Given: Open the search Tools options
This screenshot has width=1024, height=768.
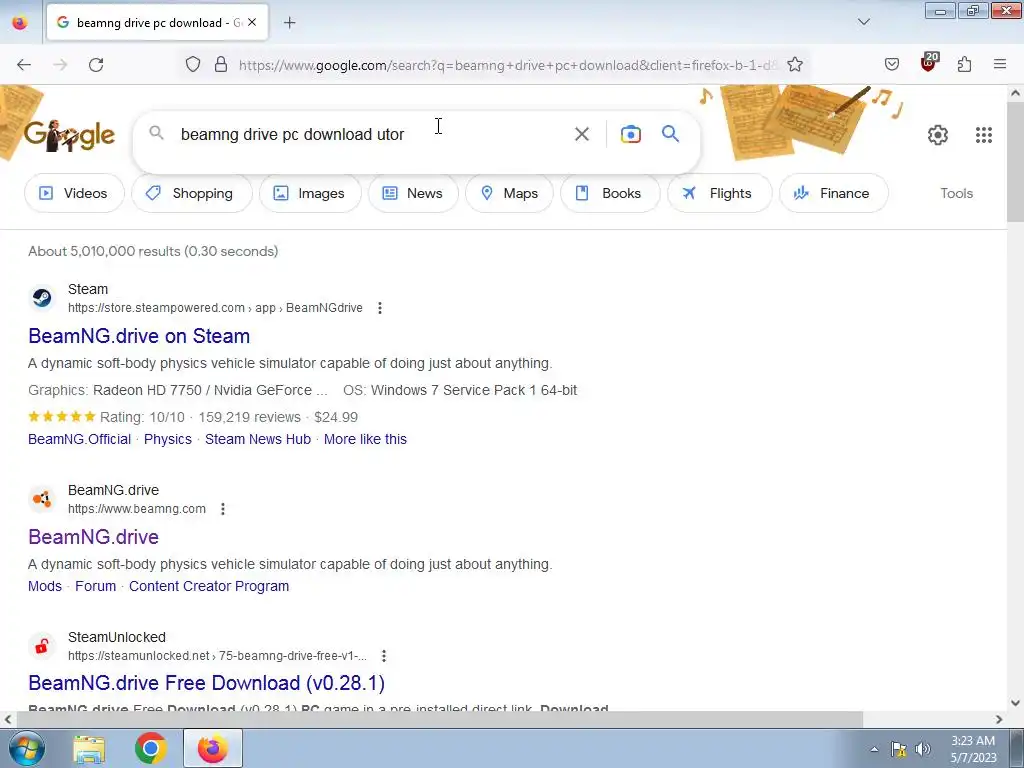Looking at the screenshot, I should click(956, 193).
